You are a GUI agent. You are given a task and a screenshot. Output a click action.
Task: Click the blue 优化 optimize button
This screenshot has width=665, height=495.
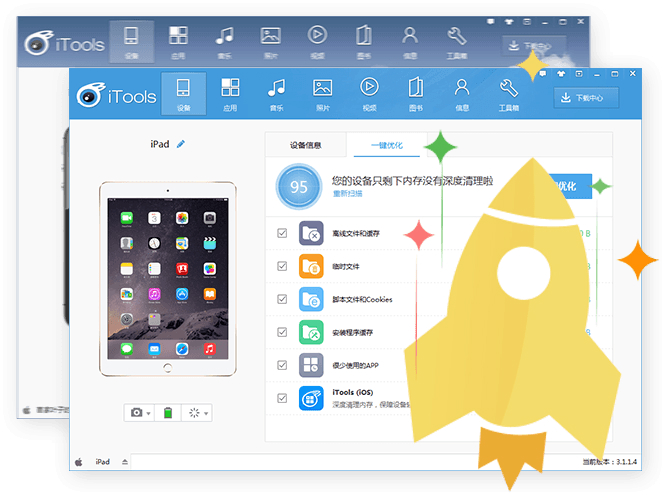(570, 186)
